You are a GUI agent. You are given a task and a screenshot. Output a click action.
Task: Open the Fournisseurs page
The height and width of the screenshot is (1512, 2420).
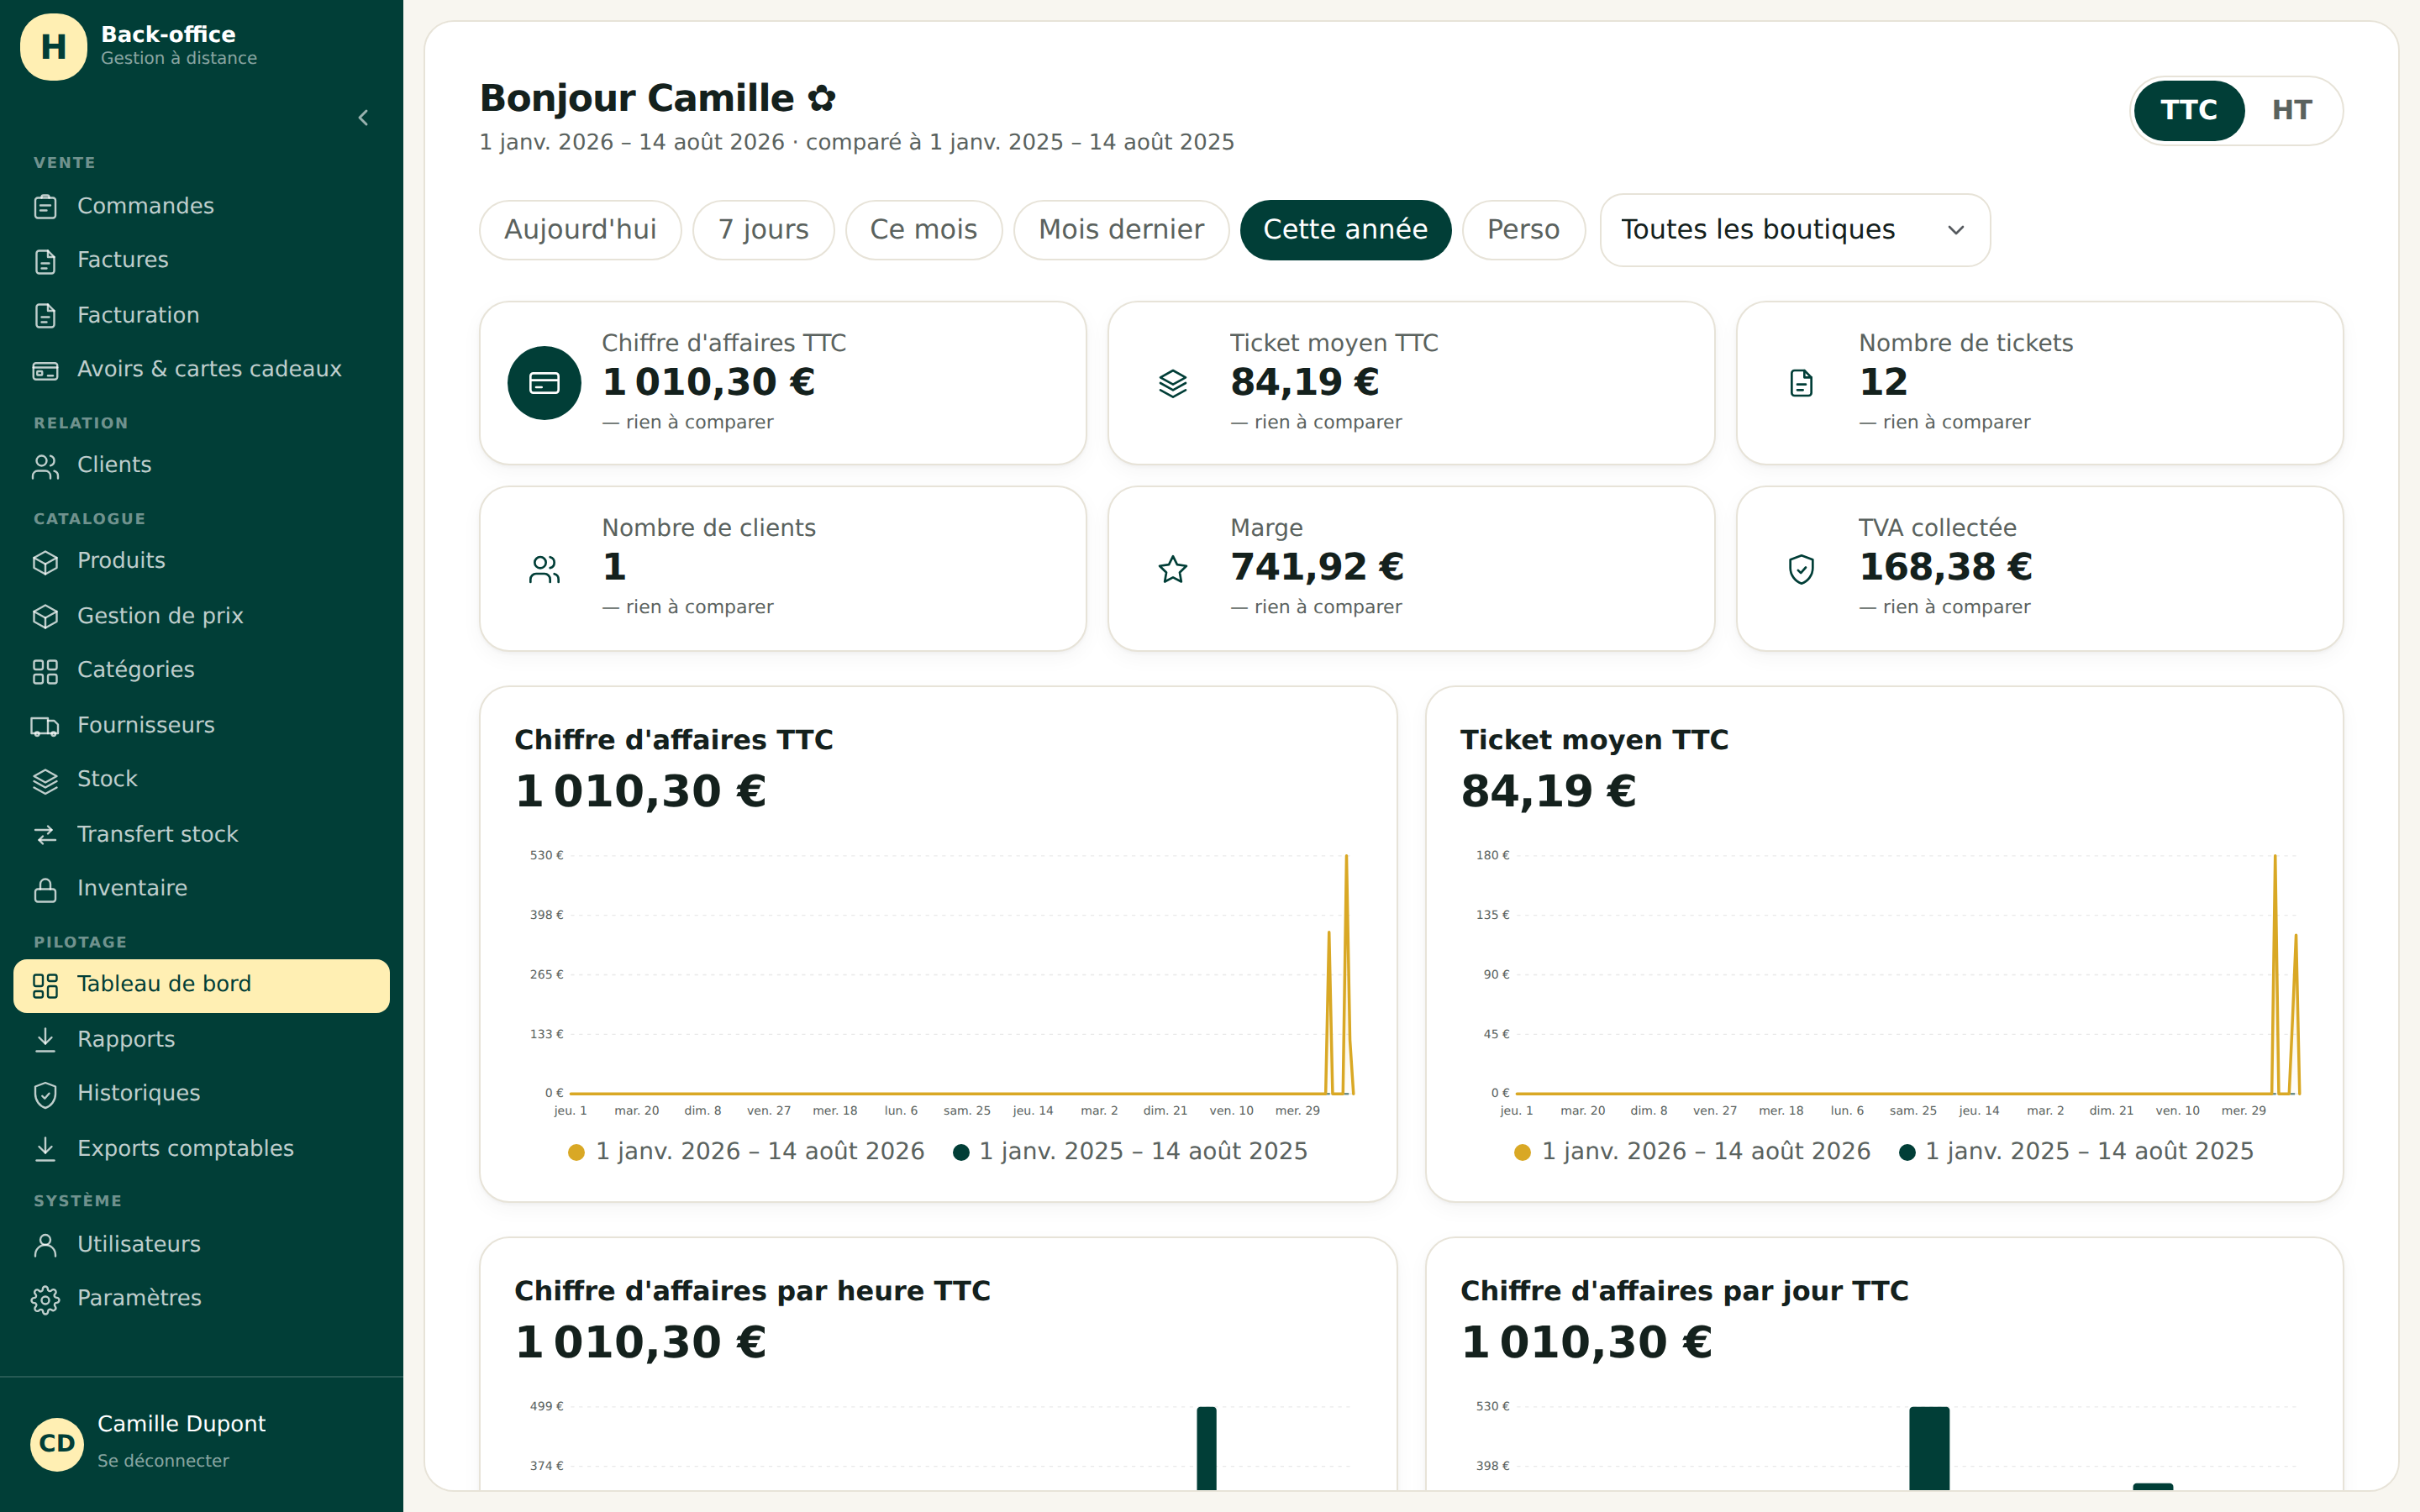pos(201,726)
